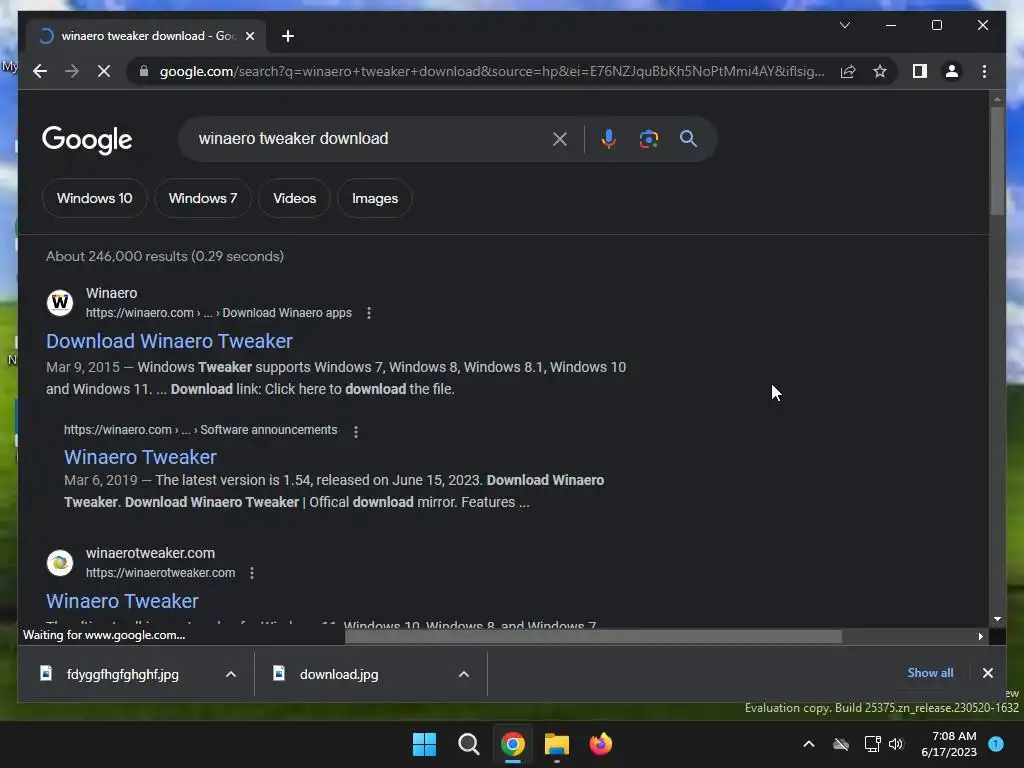Clear the Google search box
The width and height of the screenshot is (1024, 768).
560,138
